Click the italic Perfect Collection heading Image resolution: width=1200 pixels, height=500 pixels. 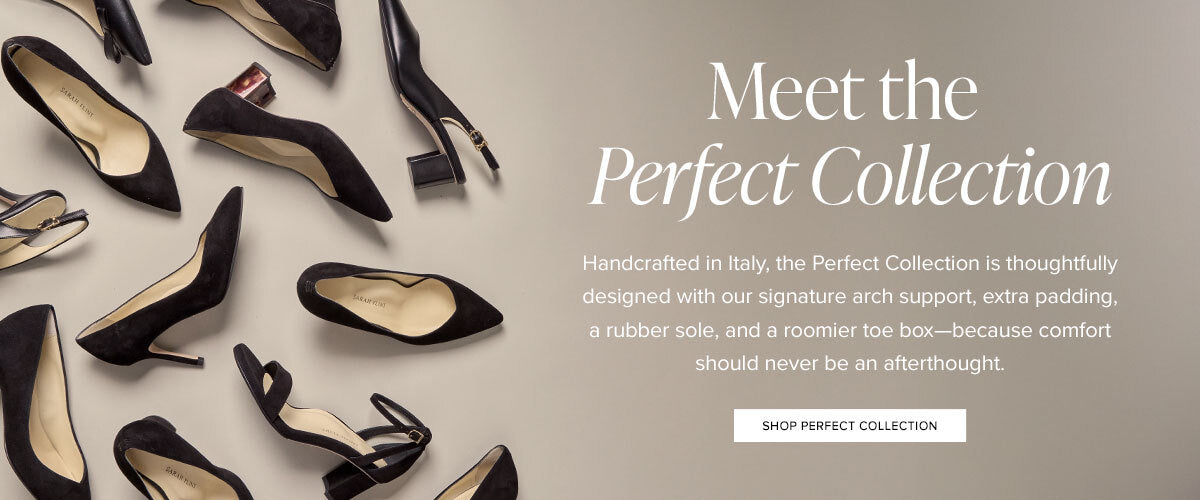[x=851, y=180]
